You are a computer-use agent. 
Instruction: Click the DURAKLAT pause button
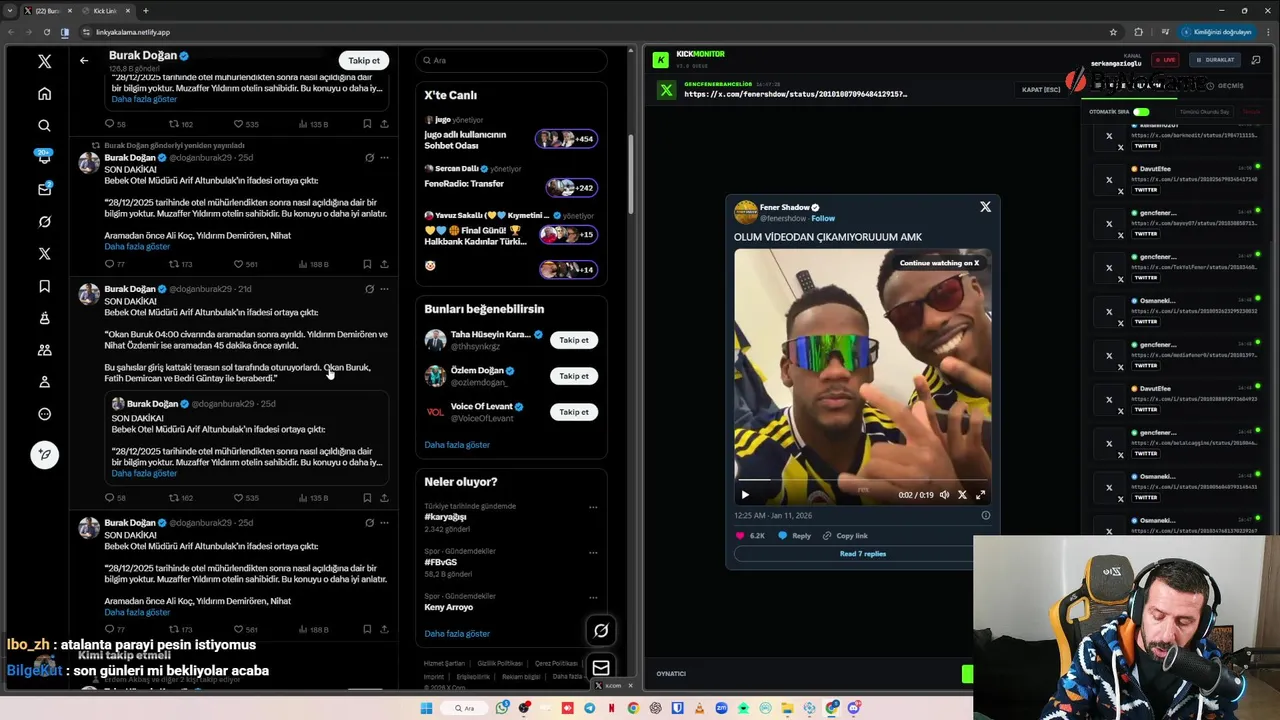(x=1215, y=60)
